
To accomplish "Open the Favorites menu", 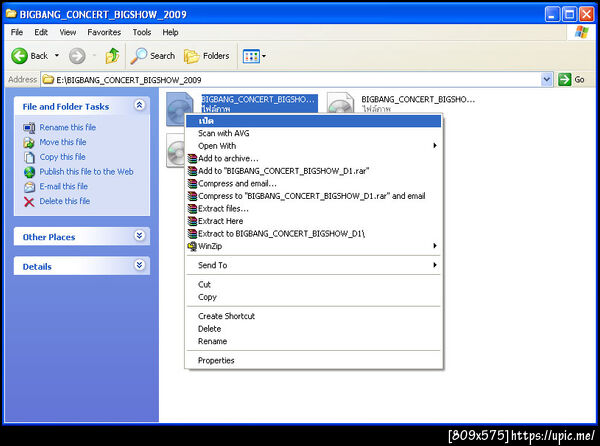I will [x=104, y=33].
